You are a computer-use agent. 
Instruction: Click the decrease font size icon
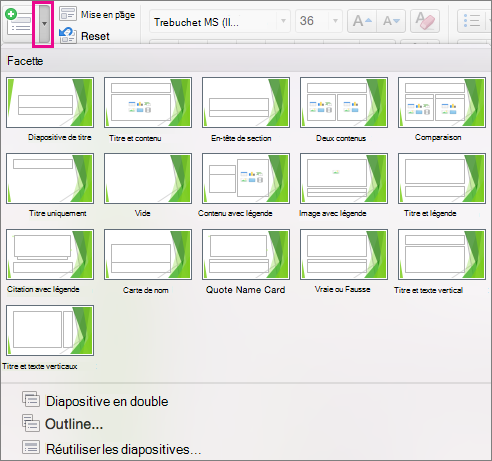pos(391,21)
